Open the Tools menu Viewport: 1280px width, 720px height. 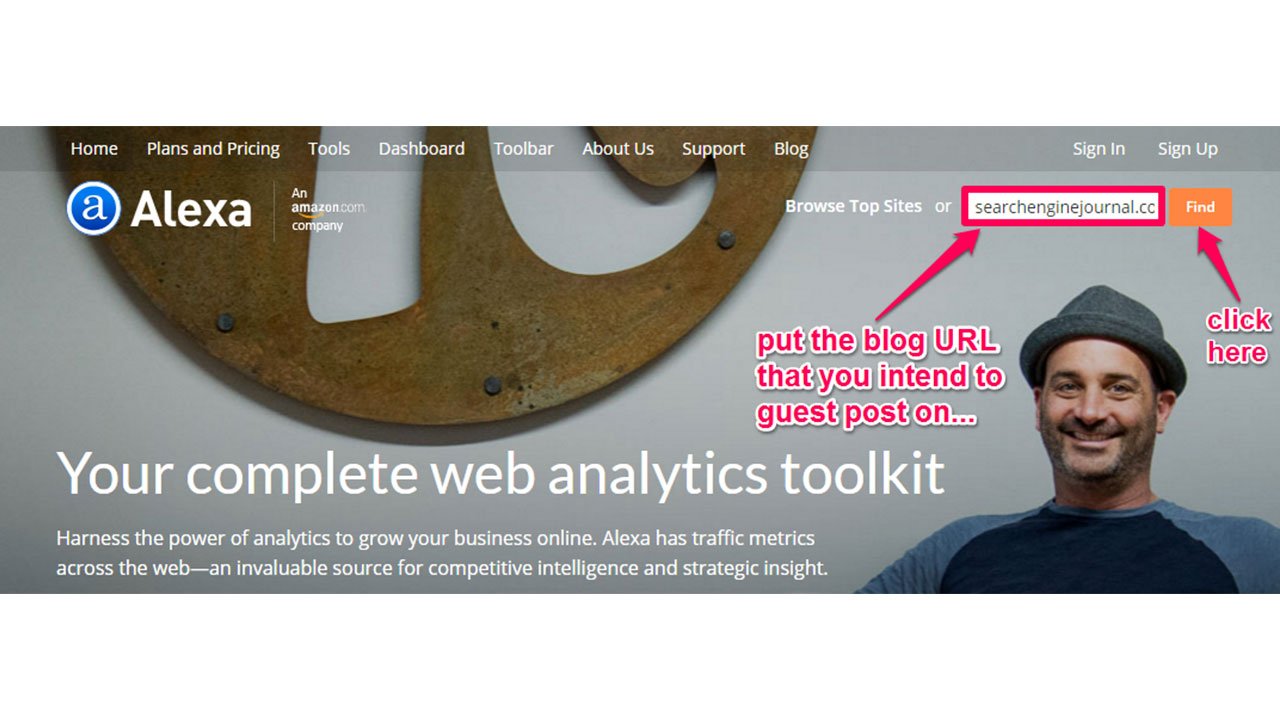(329, 148)
